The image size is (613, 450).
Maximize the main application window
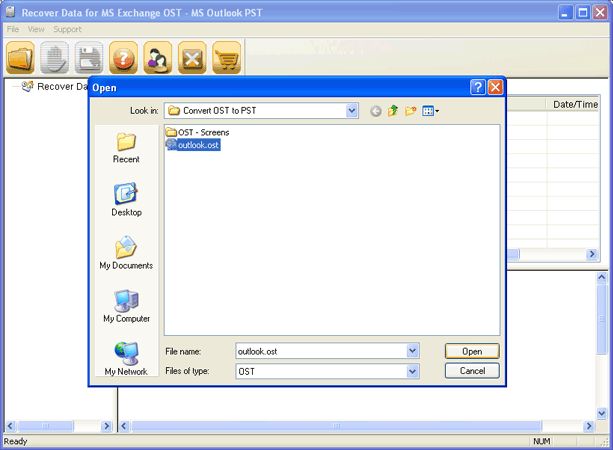point(583,13)
